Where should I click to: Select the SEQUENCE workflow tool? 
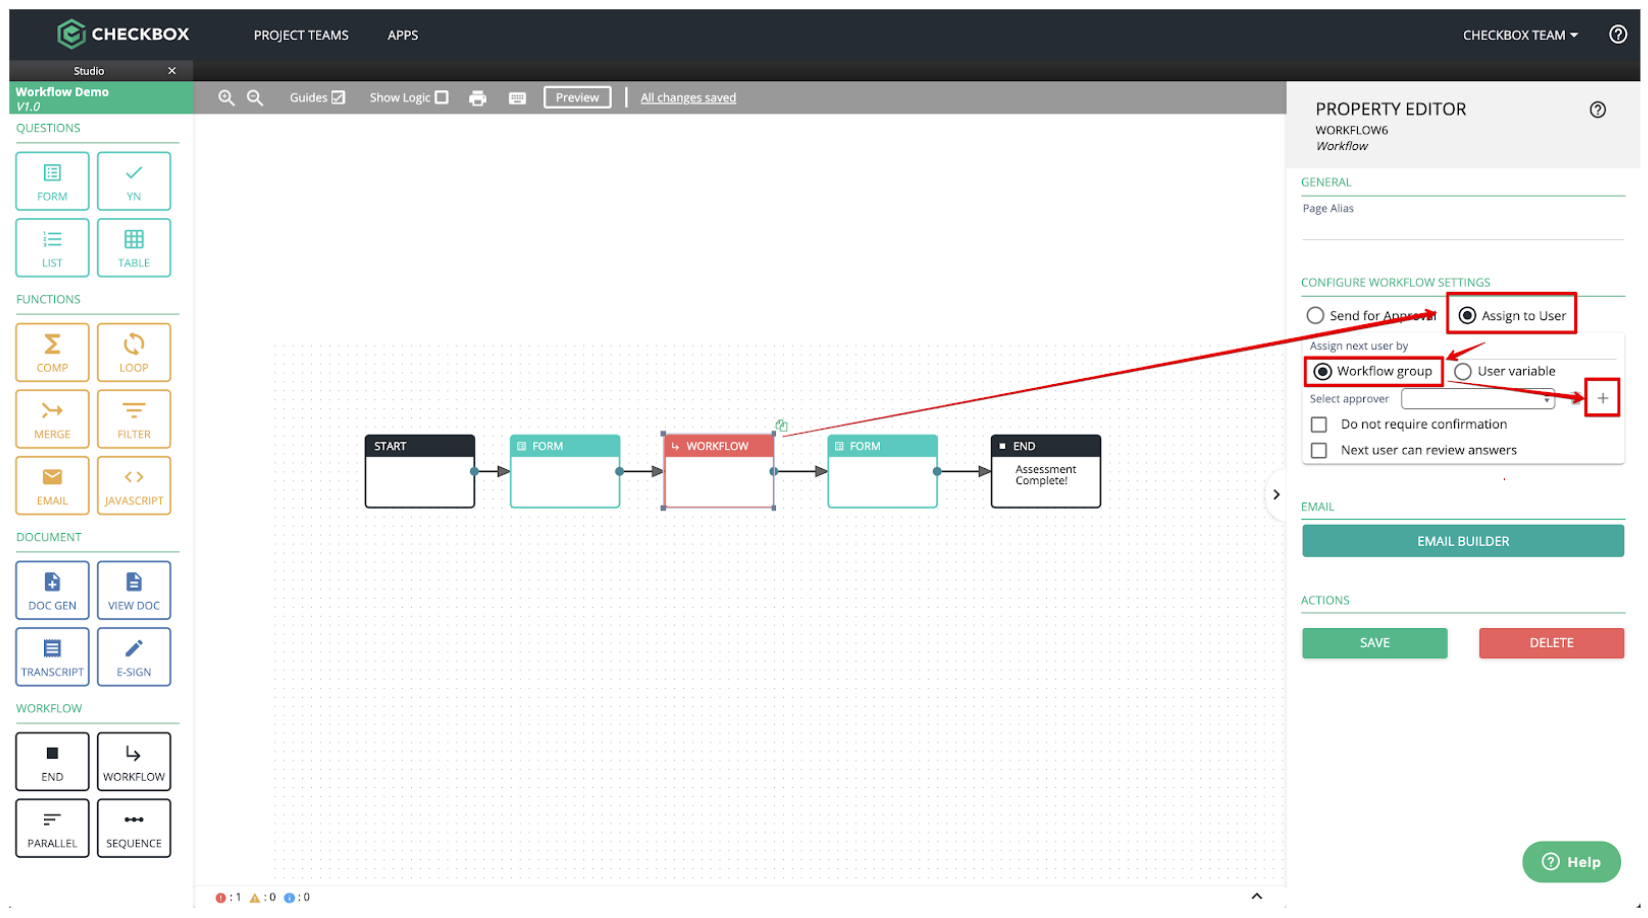point(134,828)
